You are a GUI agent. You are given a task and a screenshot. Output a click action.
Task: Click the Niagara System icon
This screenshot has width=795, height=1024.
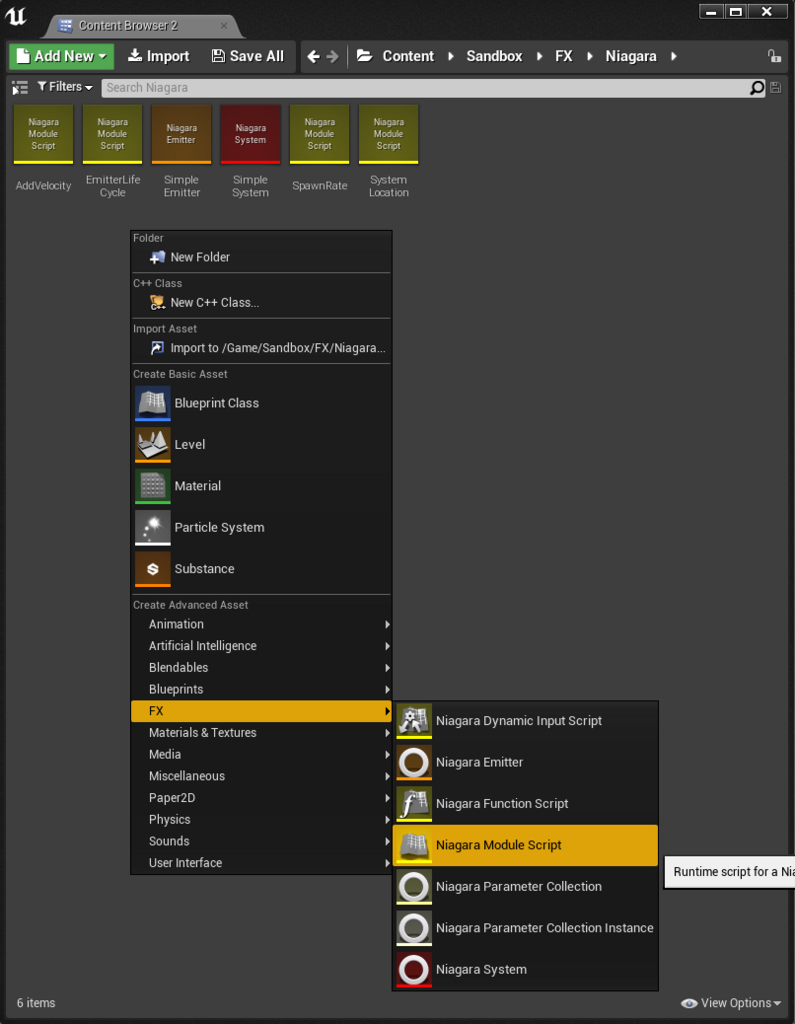tap(414, 970)
